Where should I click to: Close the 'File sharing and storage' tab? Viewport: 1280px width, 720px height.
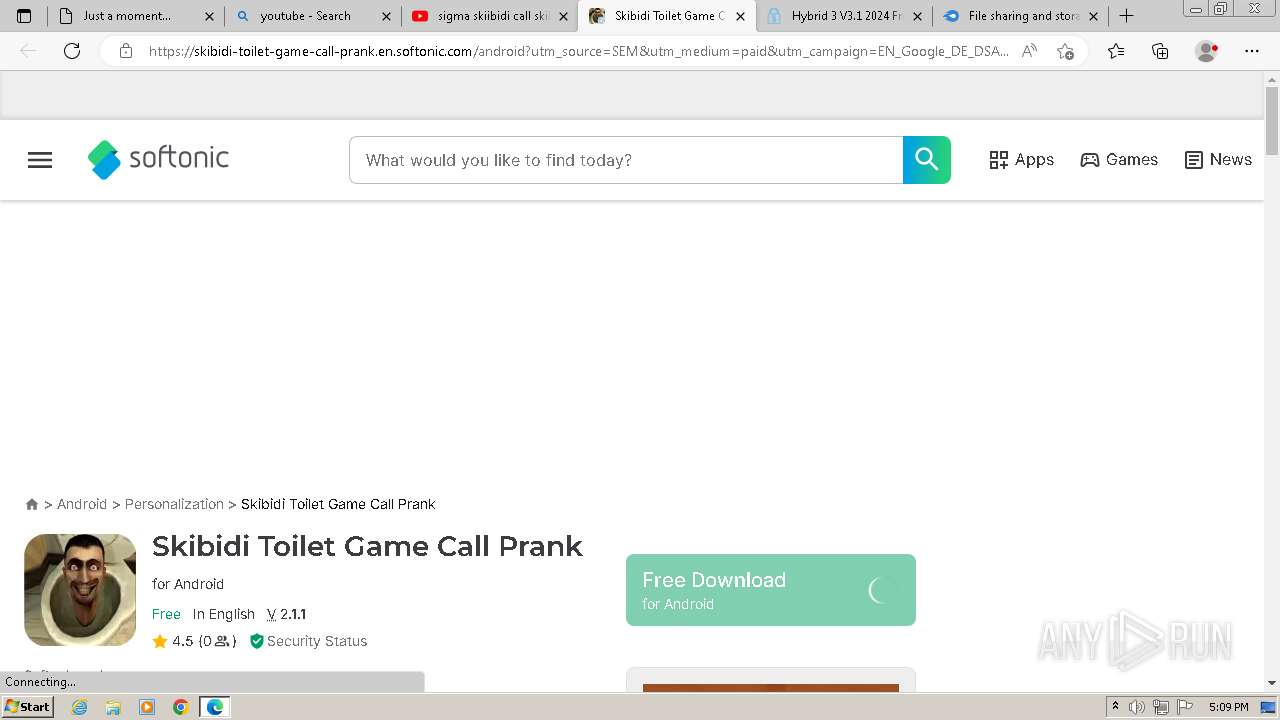pos(1093,16)
